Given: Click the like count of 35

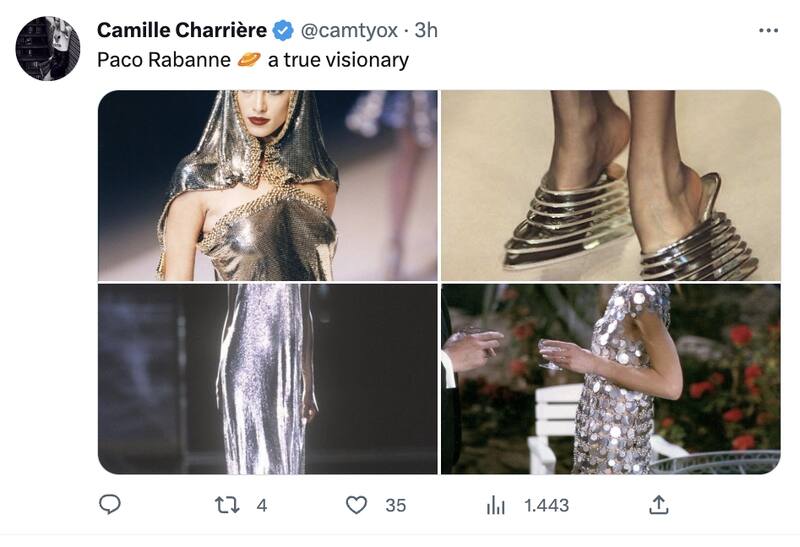Looking at the screenshot, I should [396, 506].
